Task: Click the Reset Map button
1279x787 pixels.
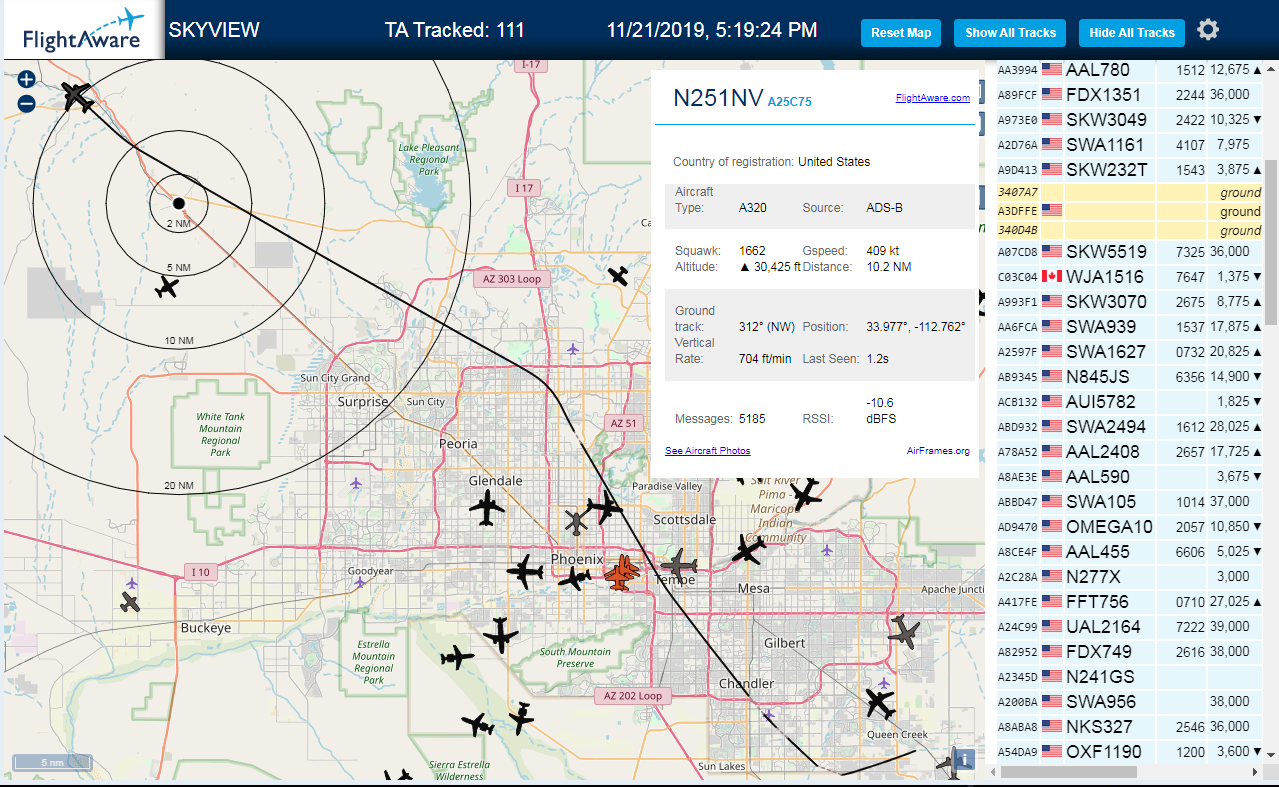Action: coord(901,33)
